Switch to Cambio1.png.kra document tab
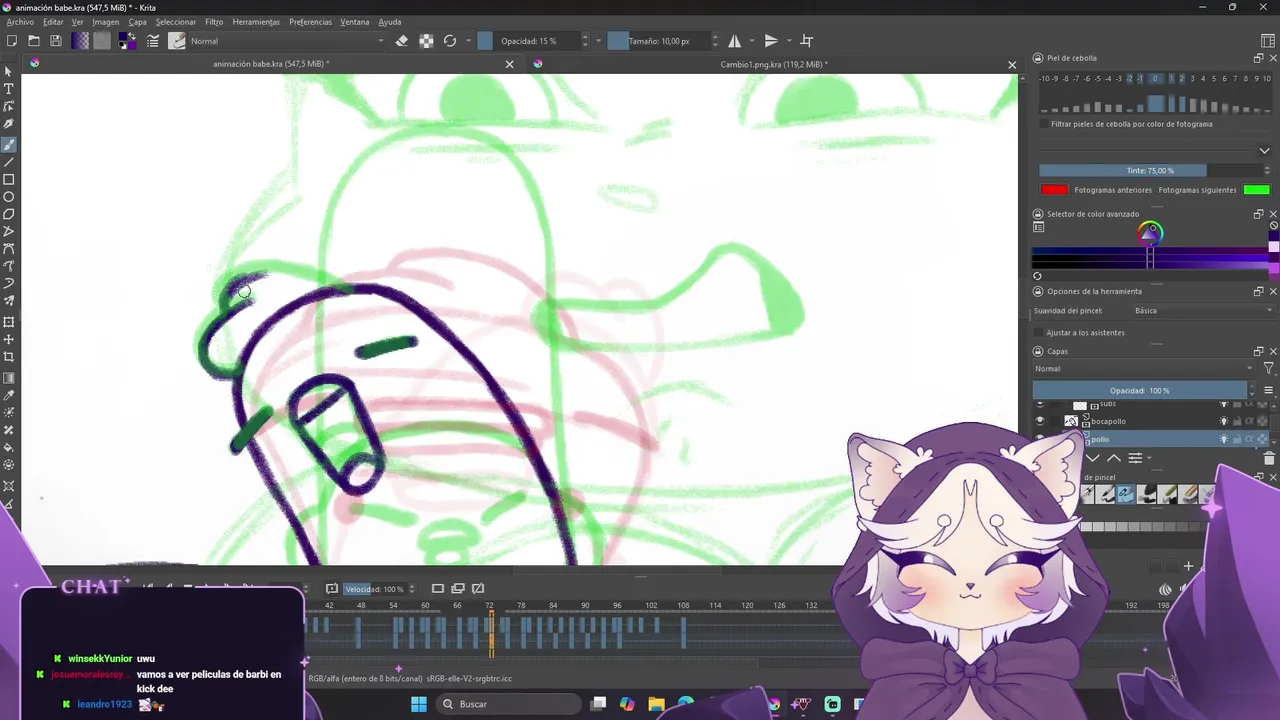 pos(773,65)
